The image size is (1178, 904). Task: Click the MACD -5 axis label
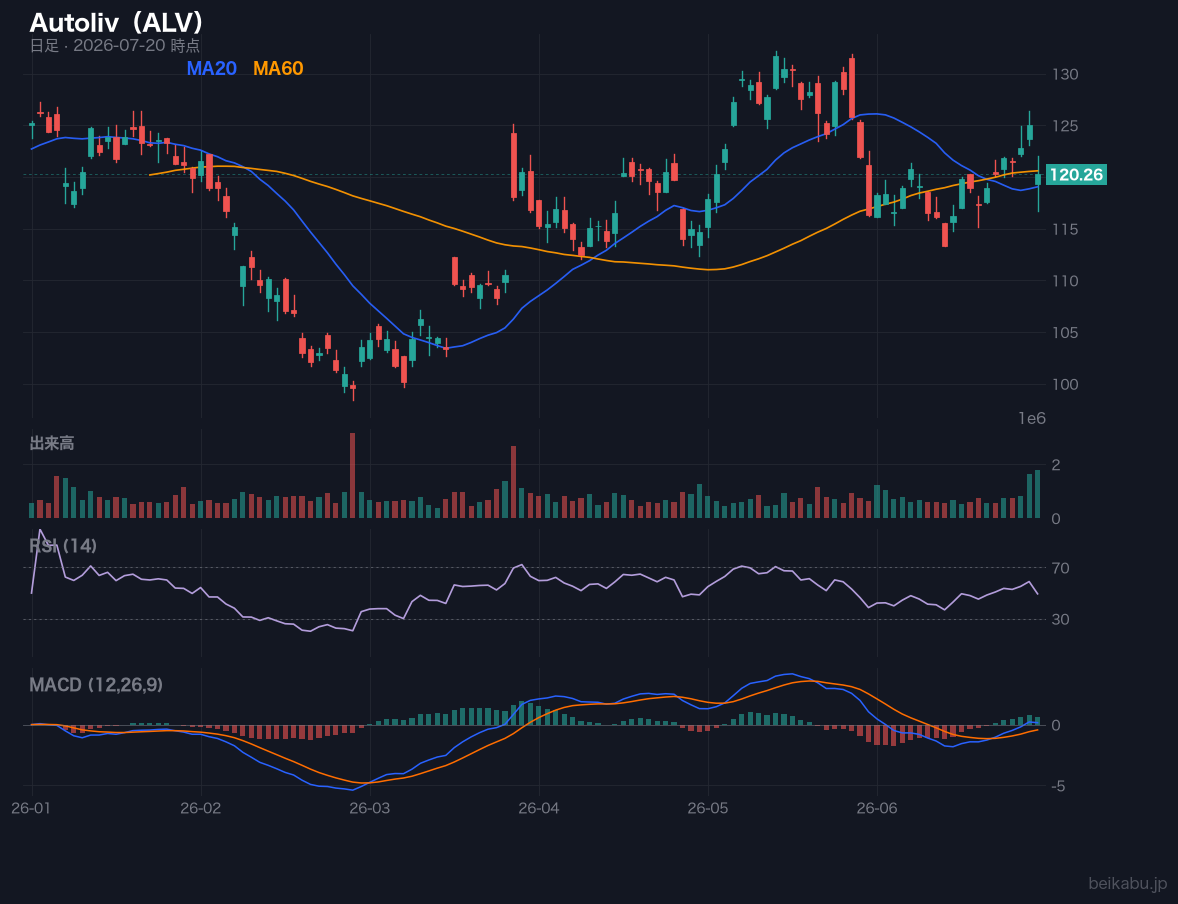tap(1059, 786)
